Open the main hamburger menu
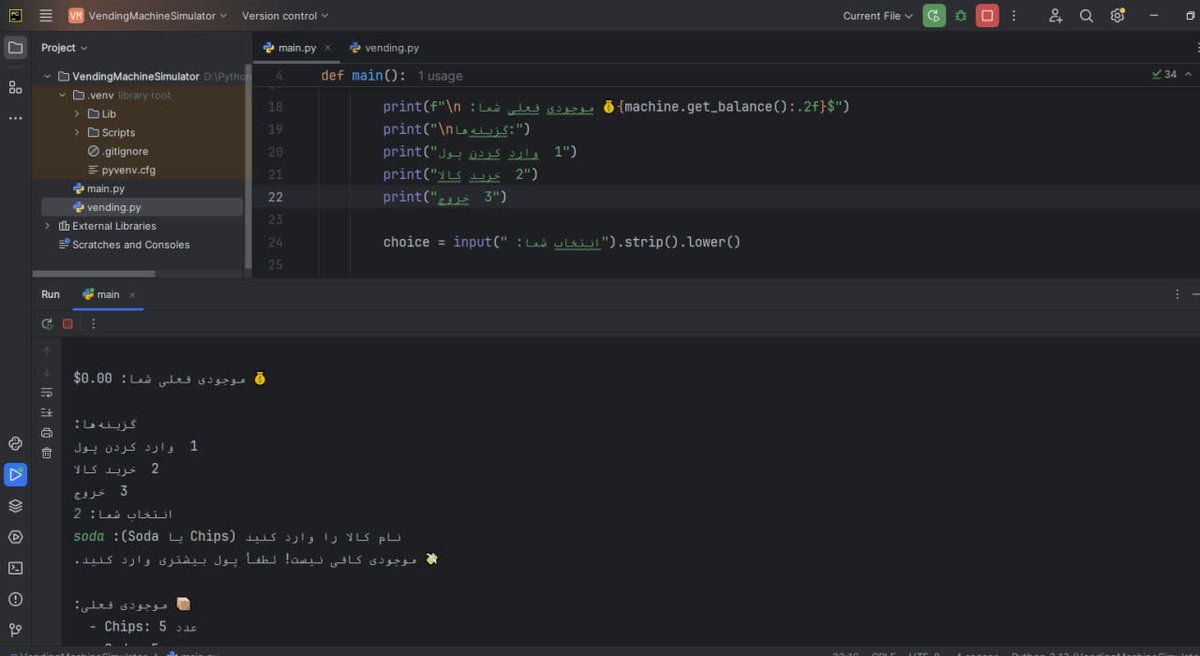 pyautogui.click(x=46, y=15)
